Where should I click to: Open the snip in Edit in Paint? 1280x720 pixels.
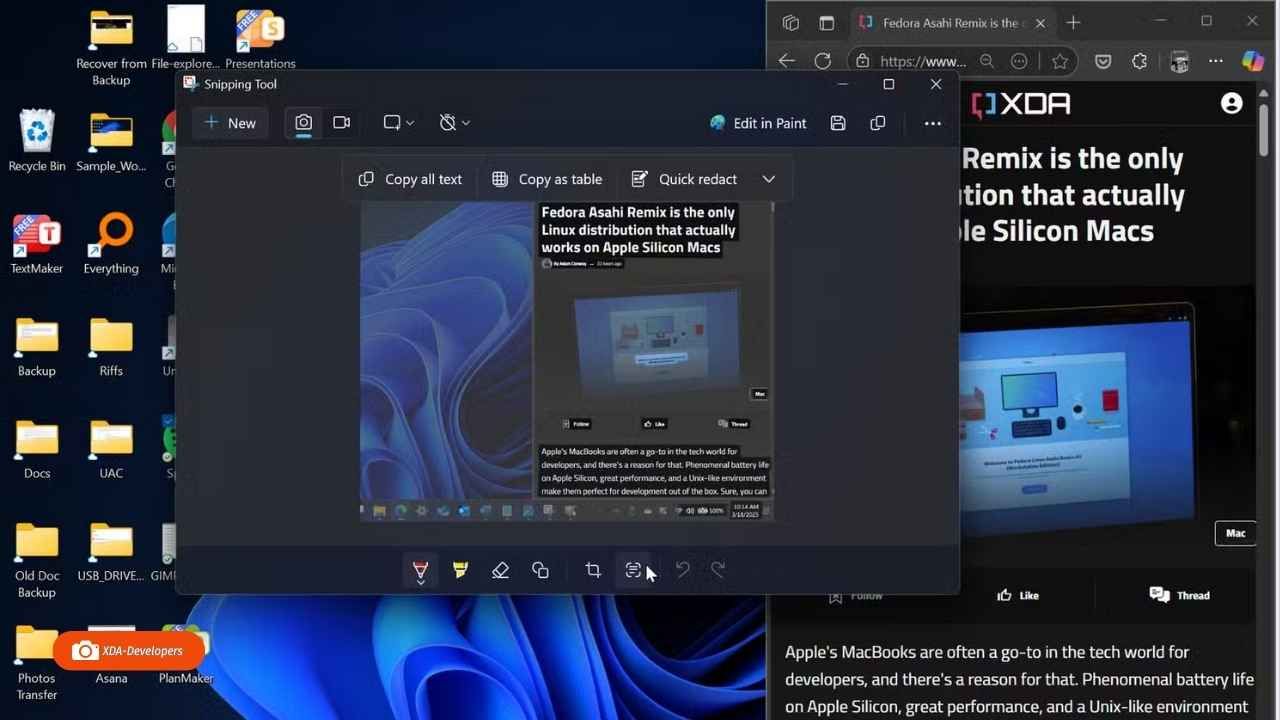coord(757,122)
